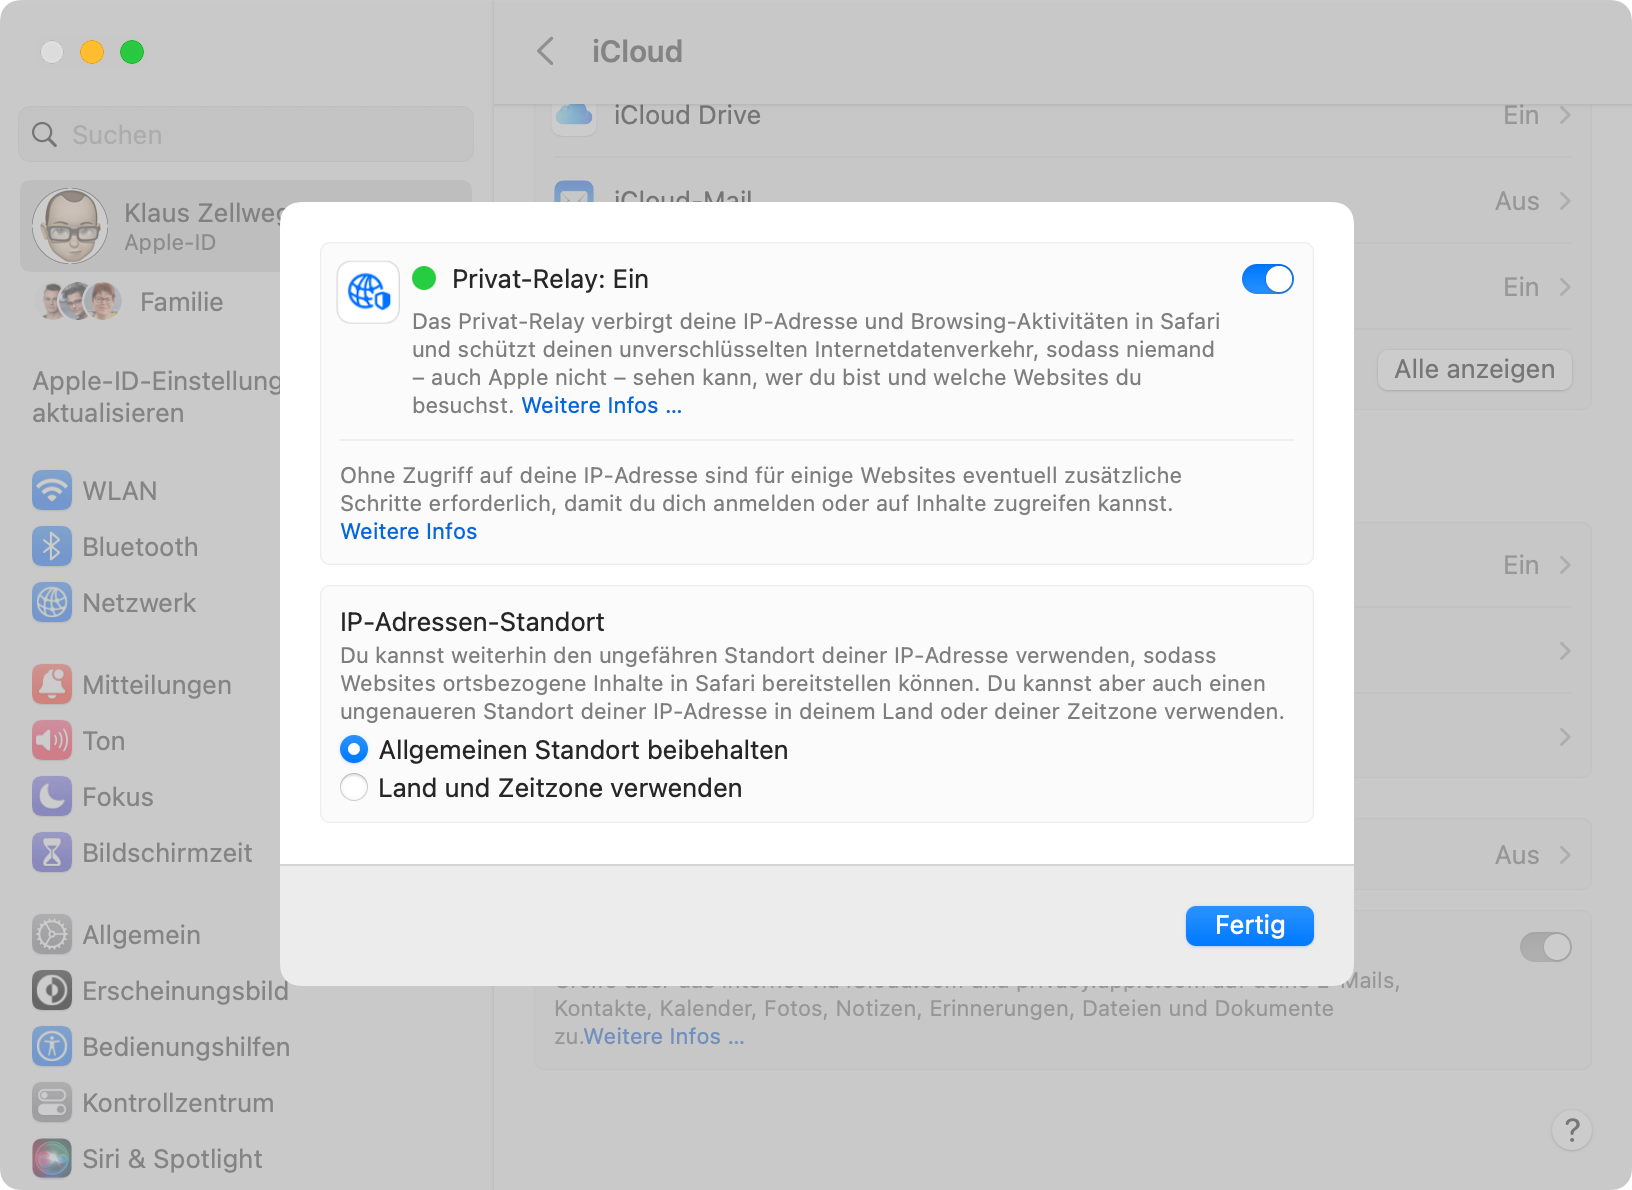Open the help question mark button
This screenshot has height=1190, width=1632.
[1572, 1130]
